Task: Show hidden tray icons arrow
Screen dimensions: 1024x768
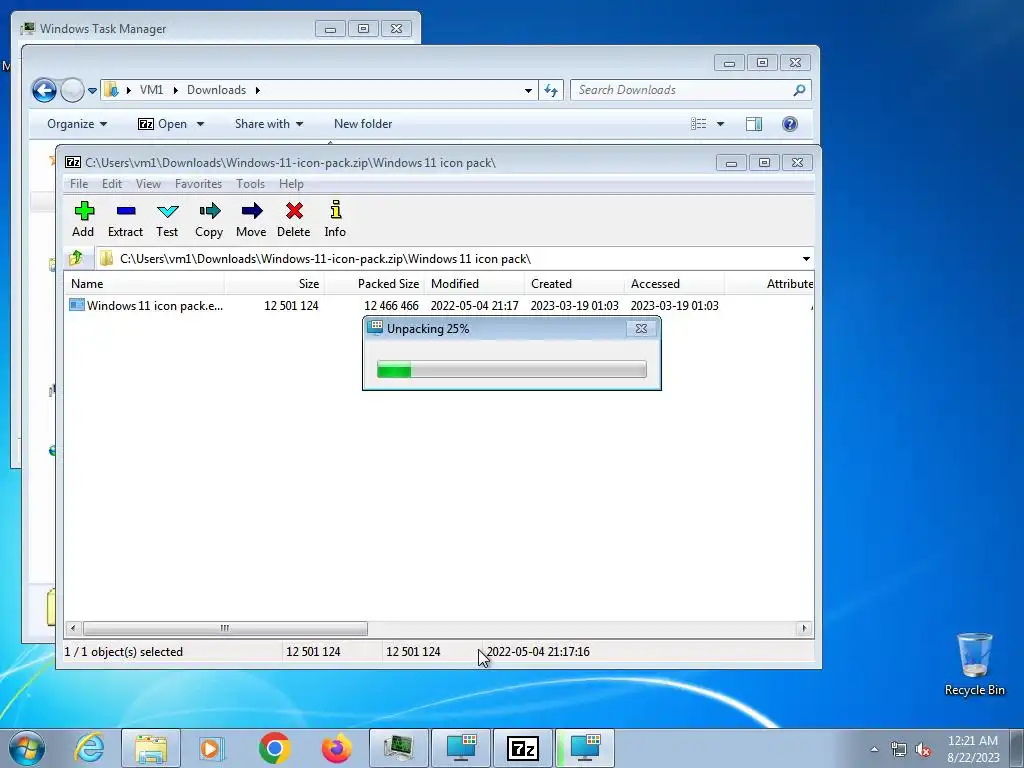Action: pos(874,750)
